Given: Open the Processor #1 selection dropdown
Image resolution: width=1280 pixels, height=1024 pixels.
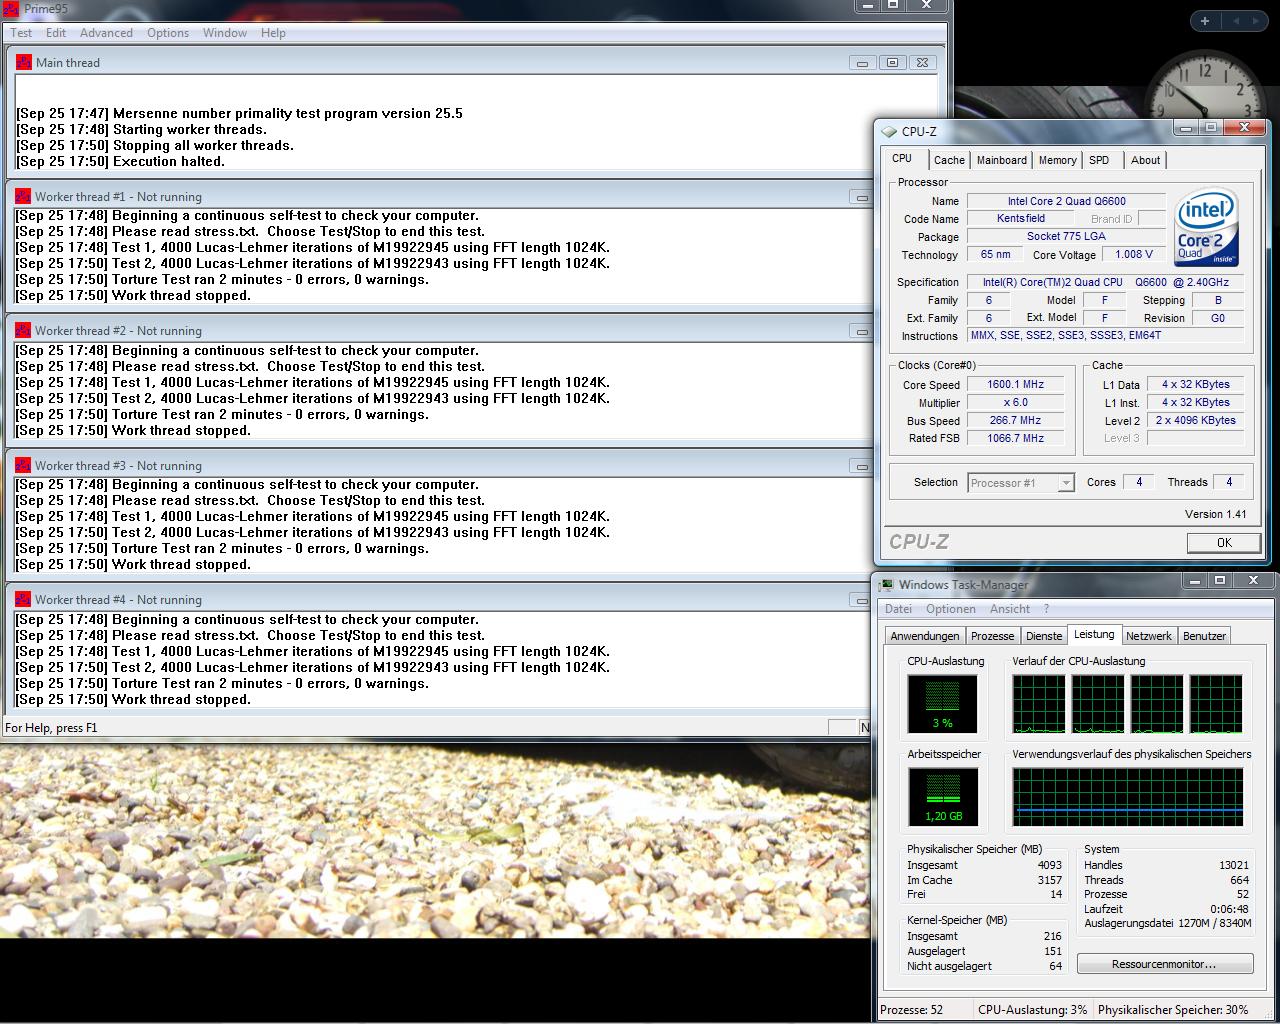Looking at the screenshot, I should [x=1021, y=483].
